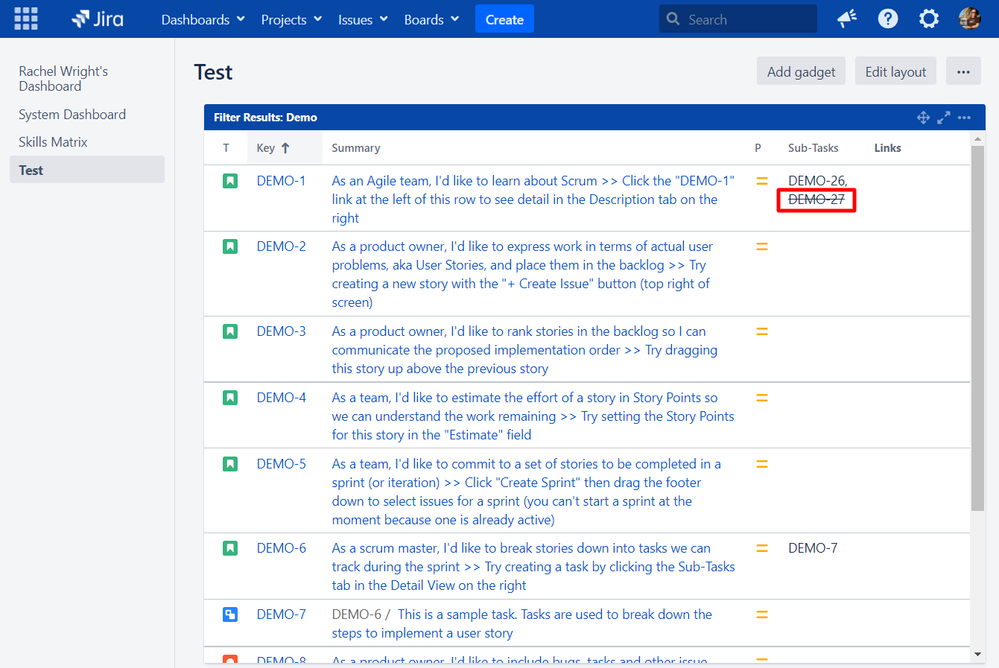Open the DEMO-3 issue key link
The width and height of the screenshot is (999, 668).
tap(281, 331)
